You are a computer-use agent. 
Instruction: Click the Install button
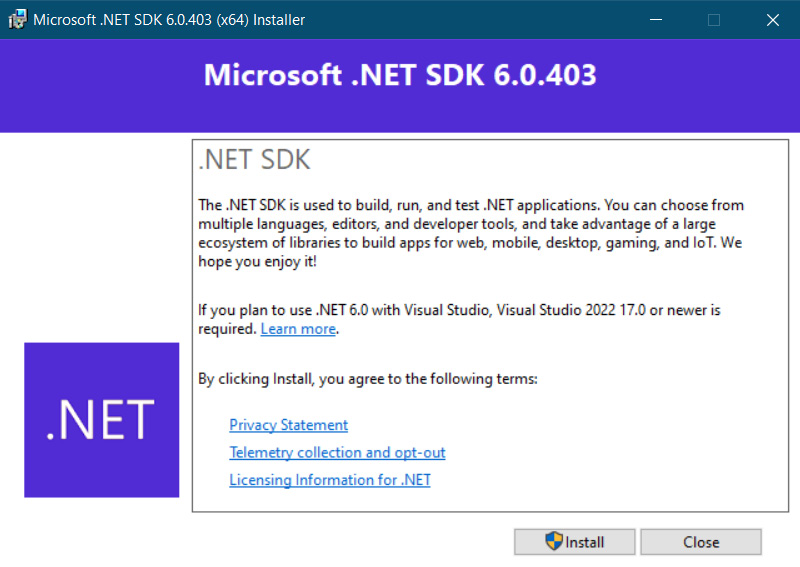[574, 542]
